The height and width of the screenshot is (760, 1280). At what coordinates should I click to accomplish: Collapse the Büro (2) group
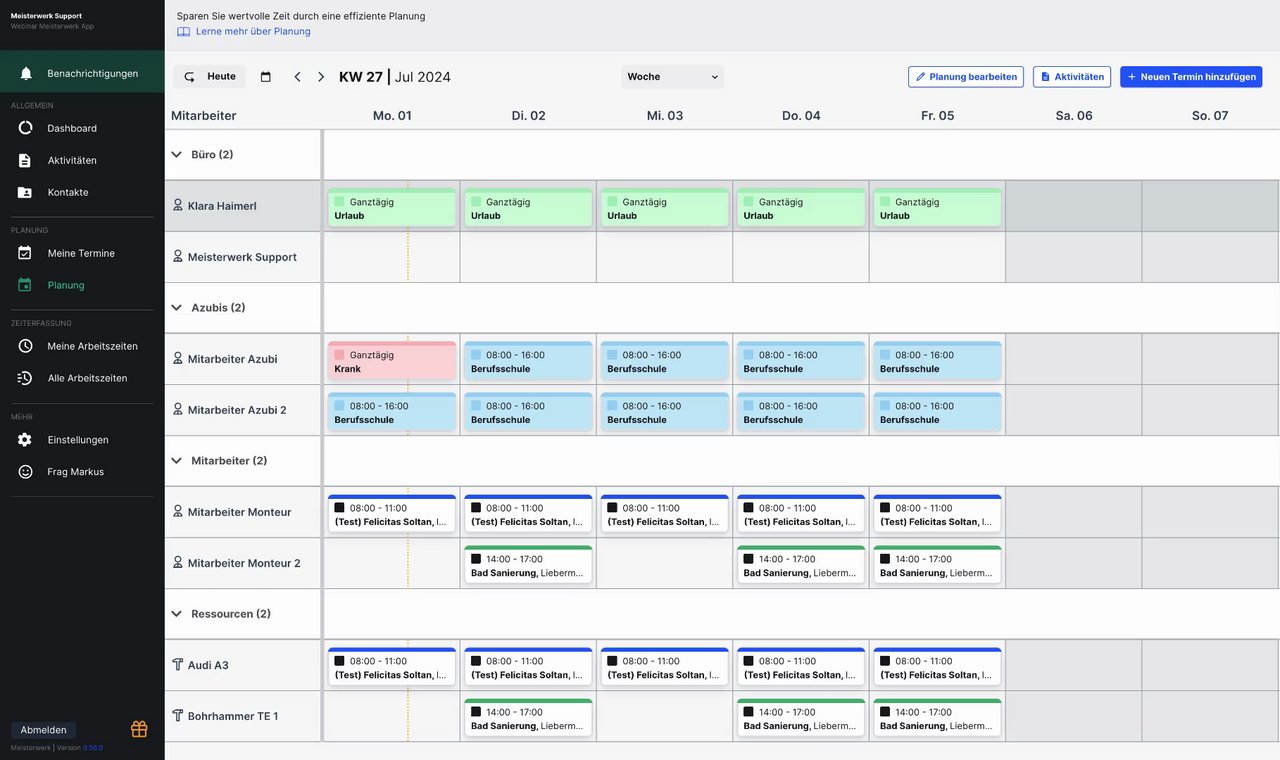[x=177, y=155]
